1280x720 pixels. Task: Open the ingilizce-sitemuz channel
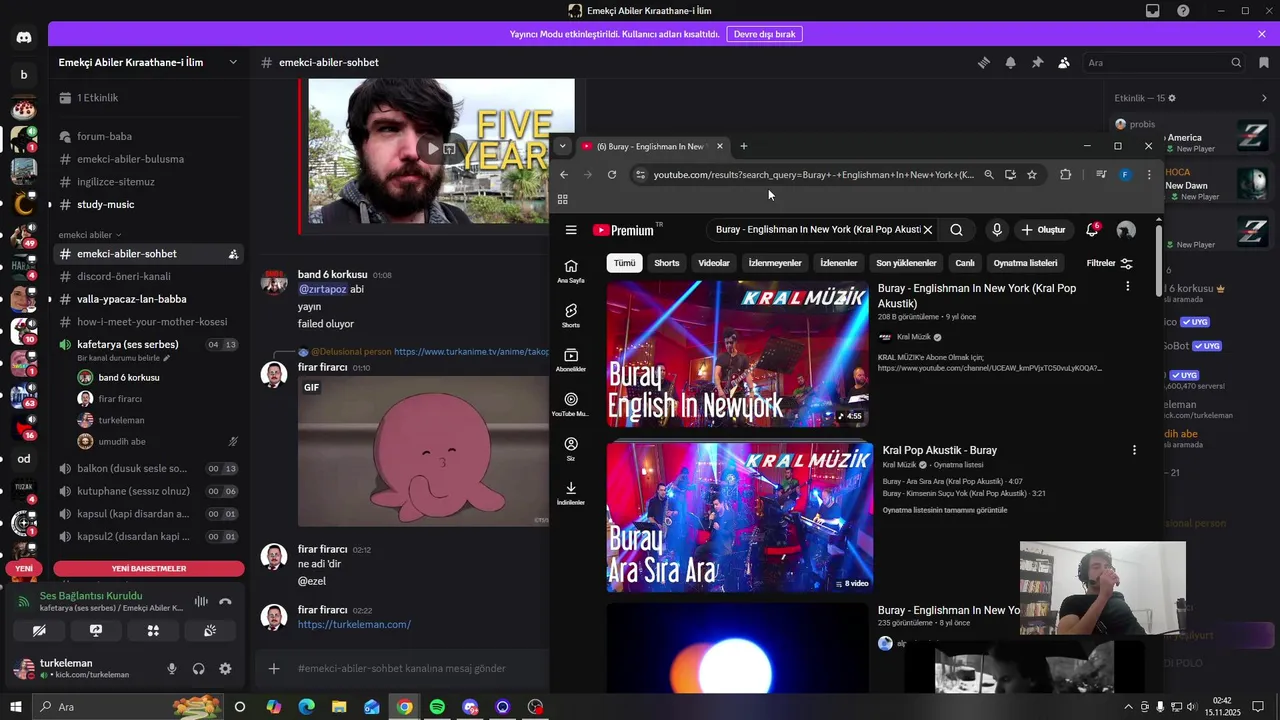coord(150,182)
